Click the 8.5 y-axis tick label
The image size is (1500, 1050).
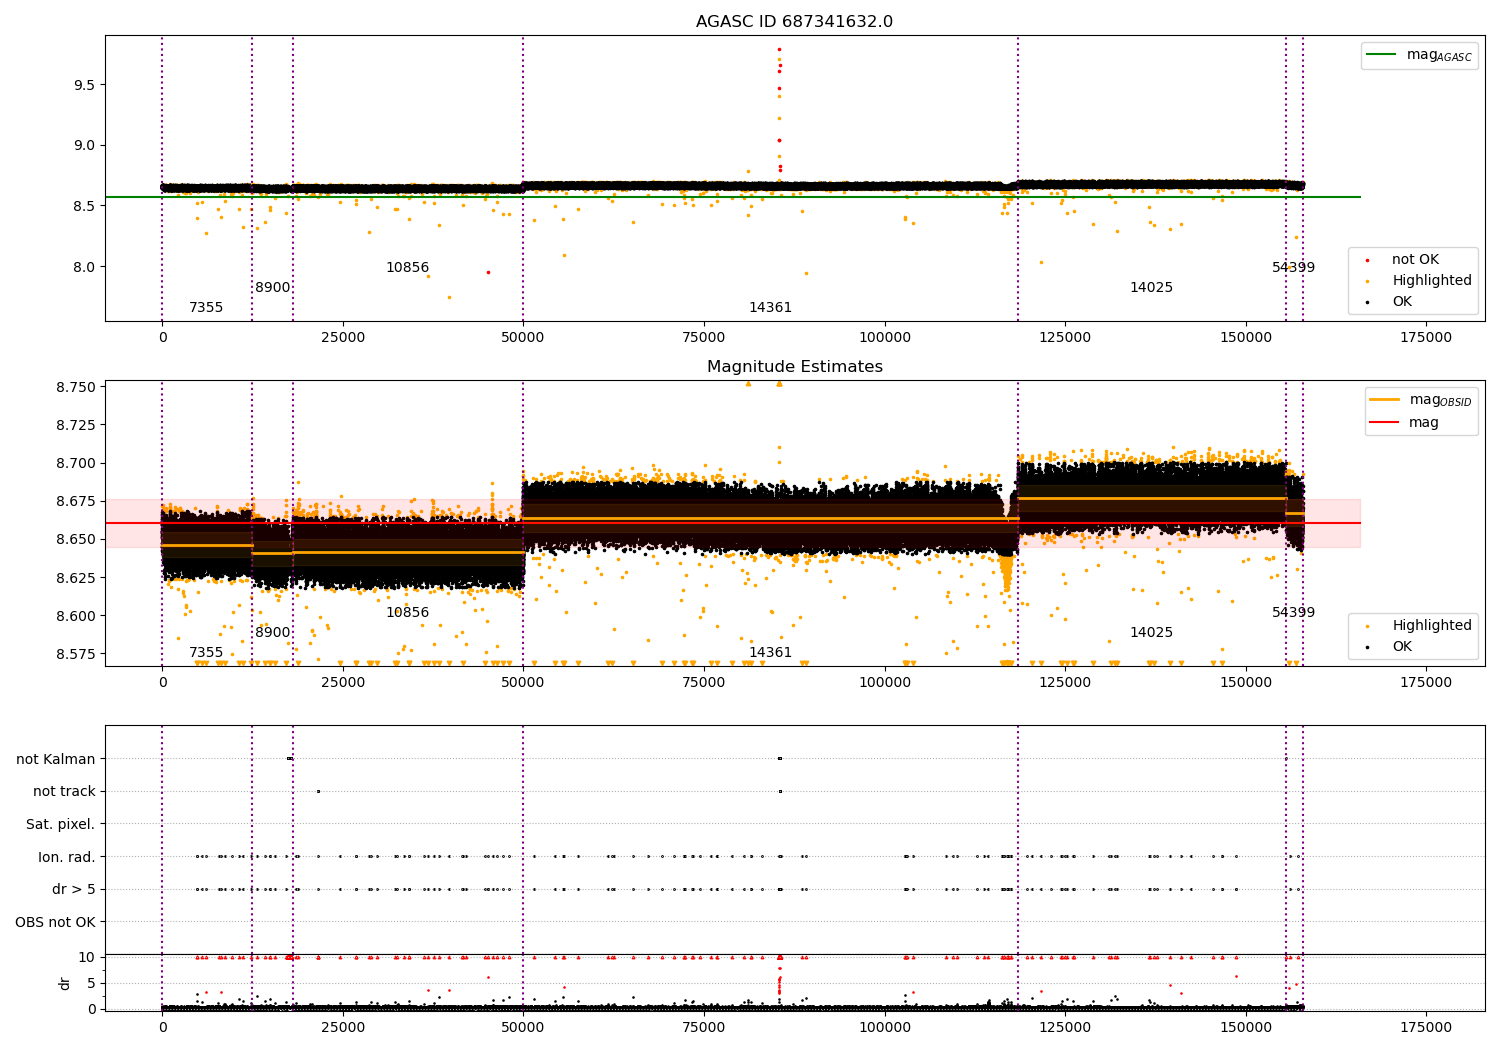point(84,206)
